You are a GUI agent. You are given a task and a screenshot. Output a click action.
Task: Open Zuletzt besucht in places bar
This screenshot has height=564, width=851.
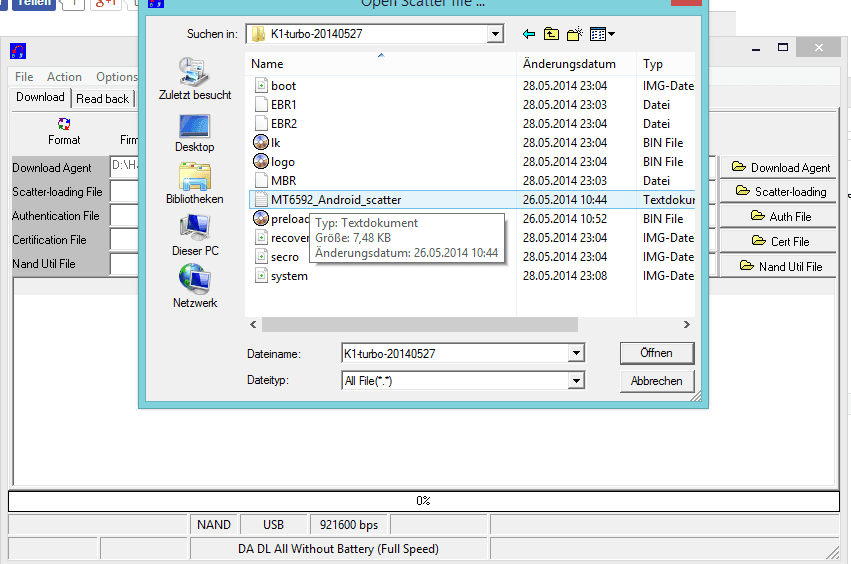(x=195, y=79)
